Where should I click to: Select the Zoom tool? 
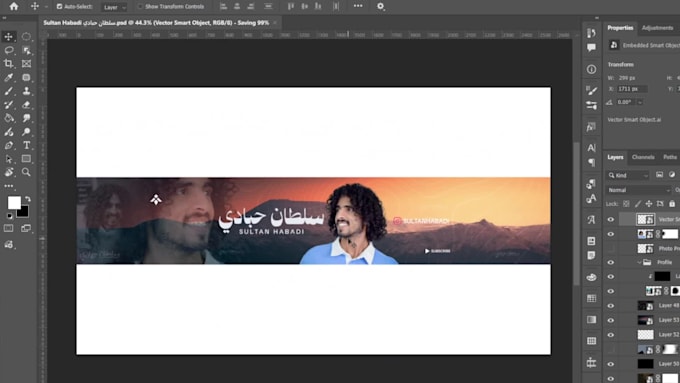point(26,172)
